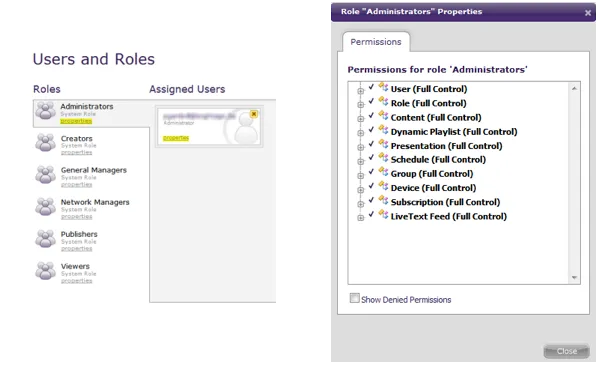Expand the Subscription permission tree node

[360, 204]
